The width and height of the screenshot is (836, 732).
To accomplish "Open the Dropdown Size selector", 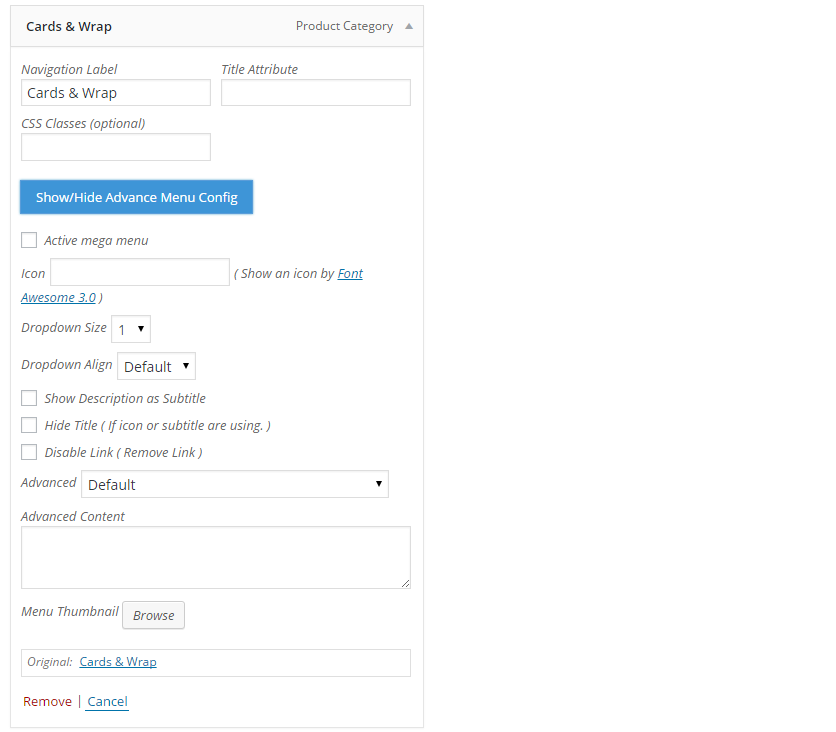I will (131, 329).
